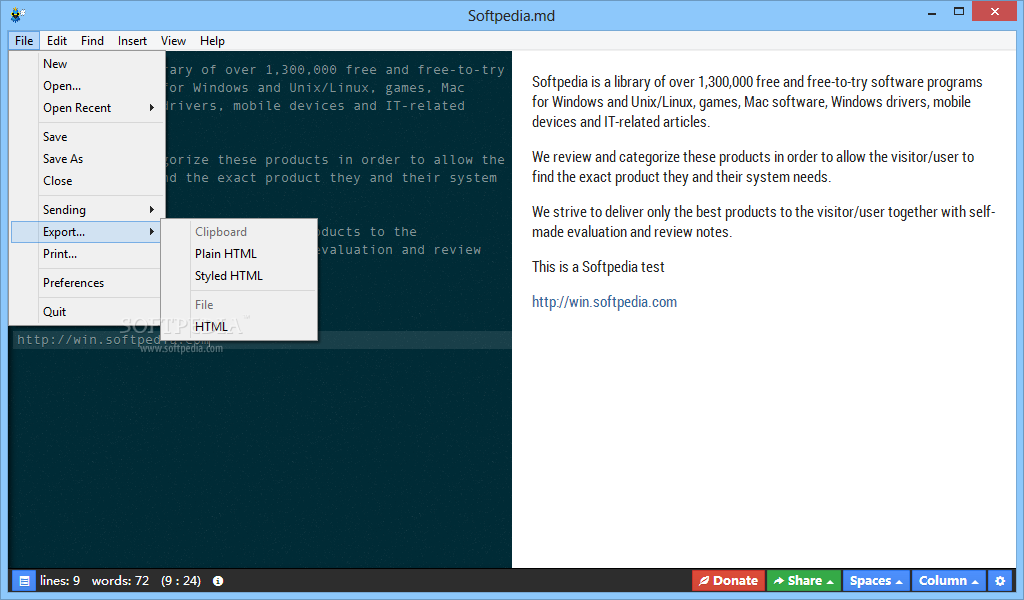Image resolution: width=1024 pixels, height=600 pixels.
Task: Open the Column layout dropdown
Action: pyautogui.click(x=948, y=580)
